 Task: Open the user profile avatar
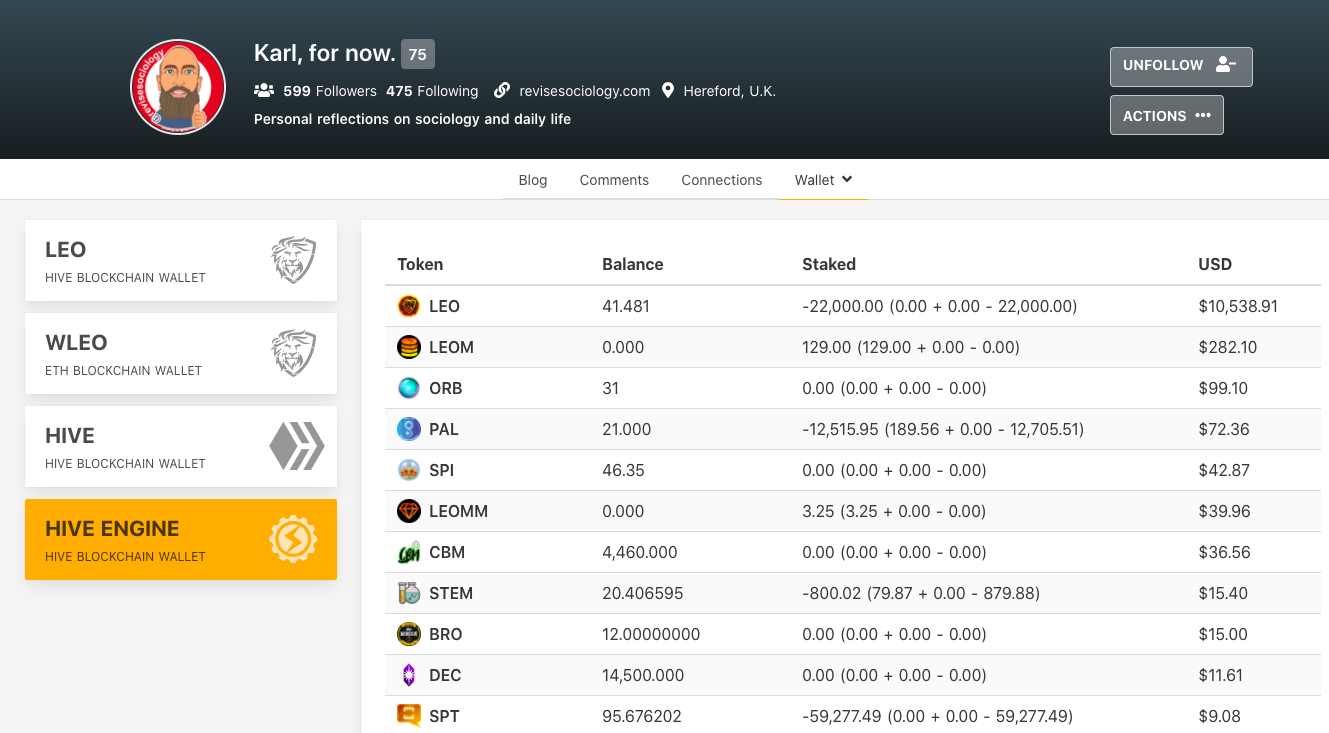point(178,87)
